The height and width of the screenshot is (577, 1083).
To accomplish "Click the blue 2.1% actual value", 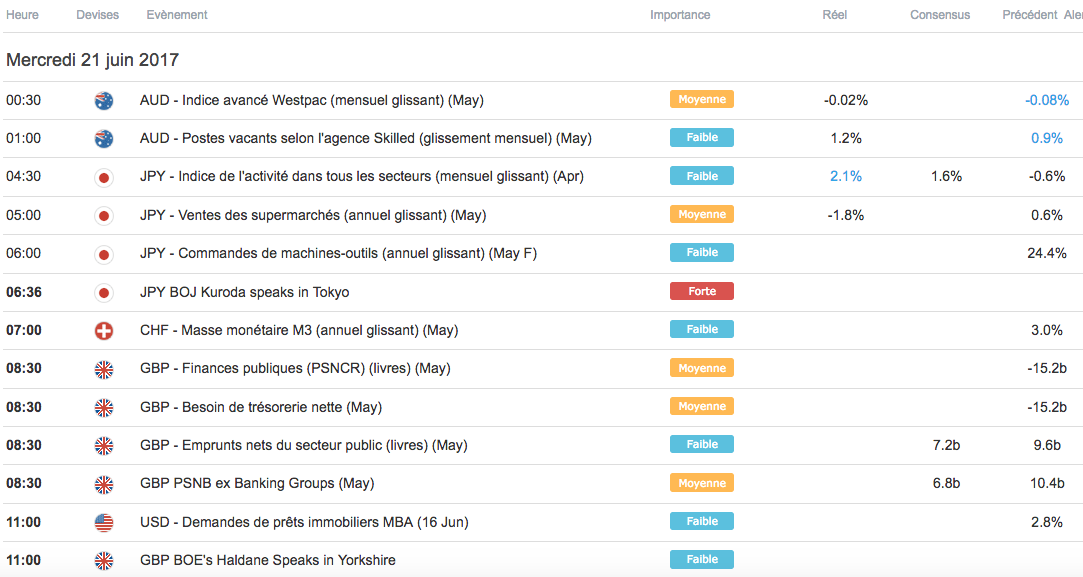I will point(845,176).
